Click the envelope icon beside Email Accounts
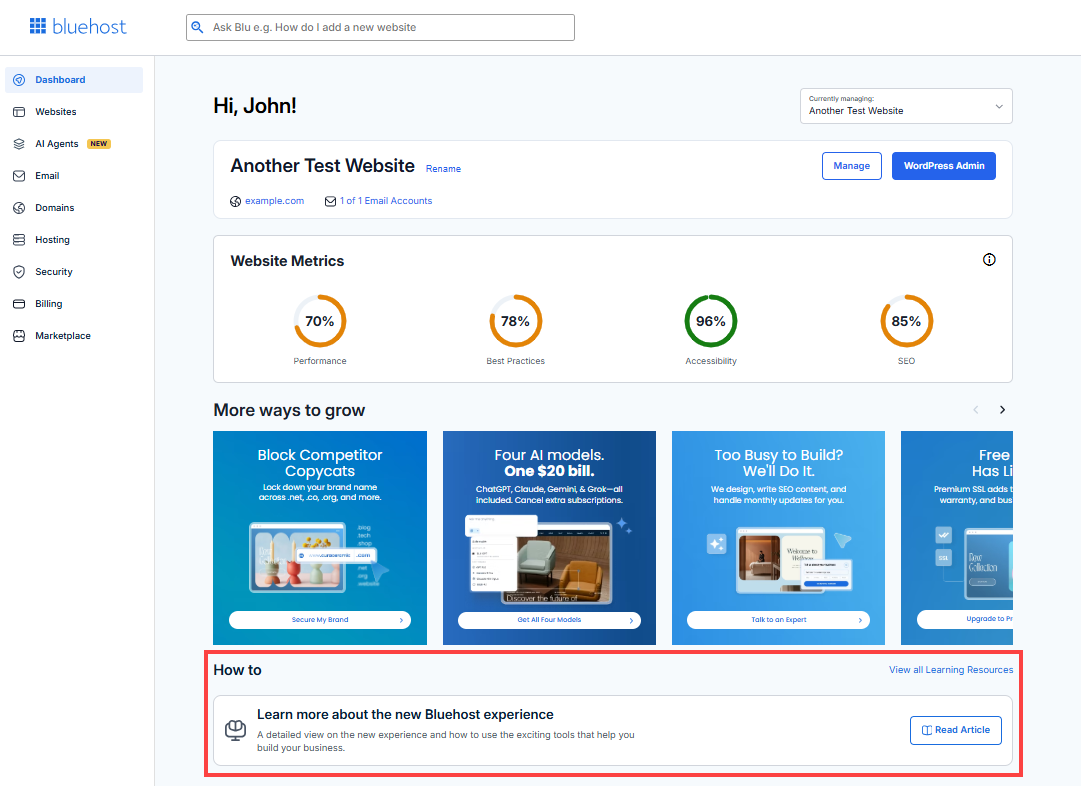Viewport: 1081px width, 786px height. coord(330,201)
